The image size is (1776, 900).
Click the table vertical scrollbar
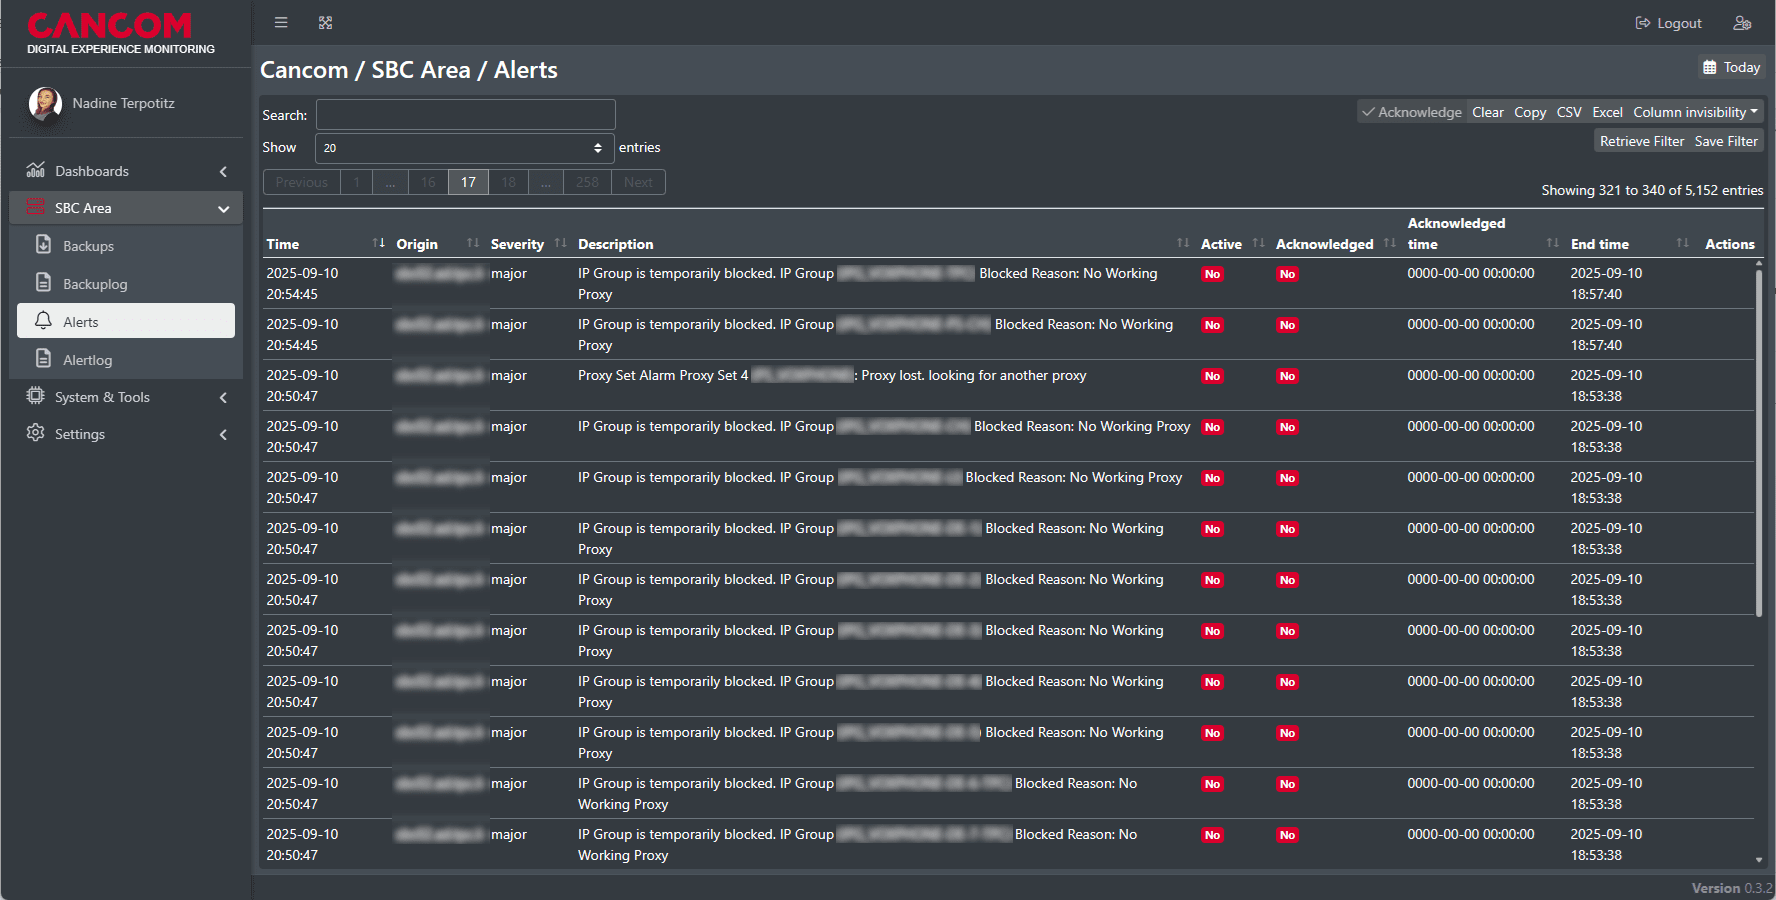[x=1759, y=443]
